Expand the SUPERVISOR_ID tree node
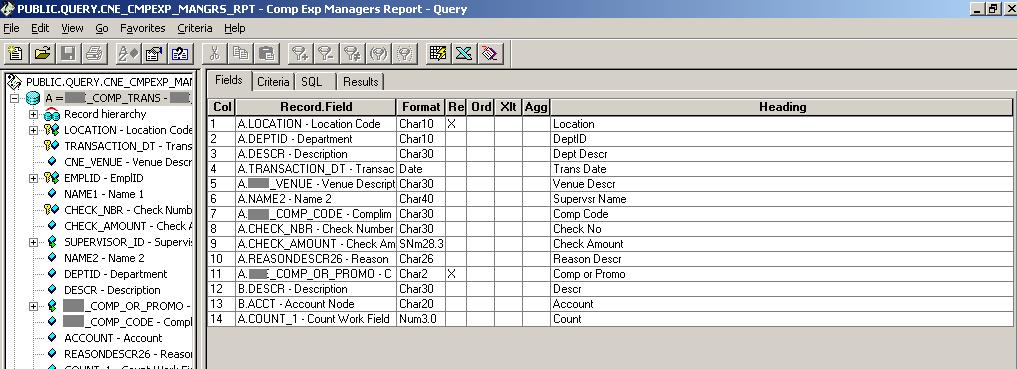This screenshot has width=1017, height=369. click(x=33, y=242)
